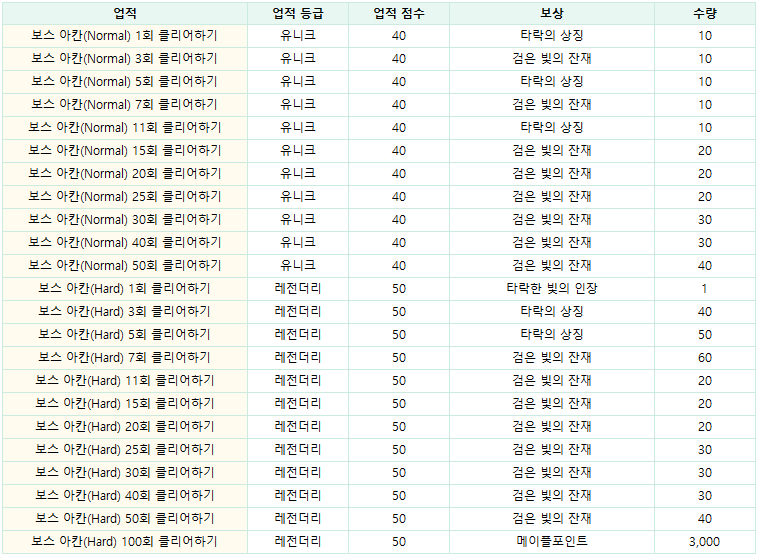Screen dimensions: 758x556
Task: Click '레전더리' grade in Hard 100회 row
Action: click(x=298, y=541)
